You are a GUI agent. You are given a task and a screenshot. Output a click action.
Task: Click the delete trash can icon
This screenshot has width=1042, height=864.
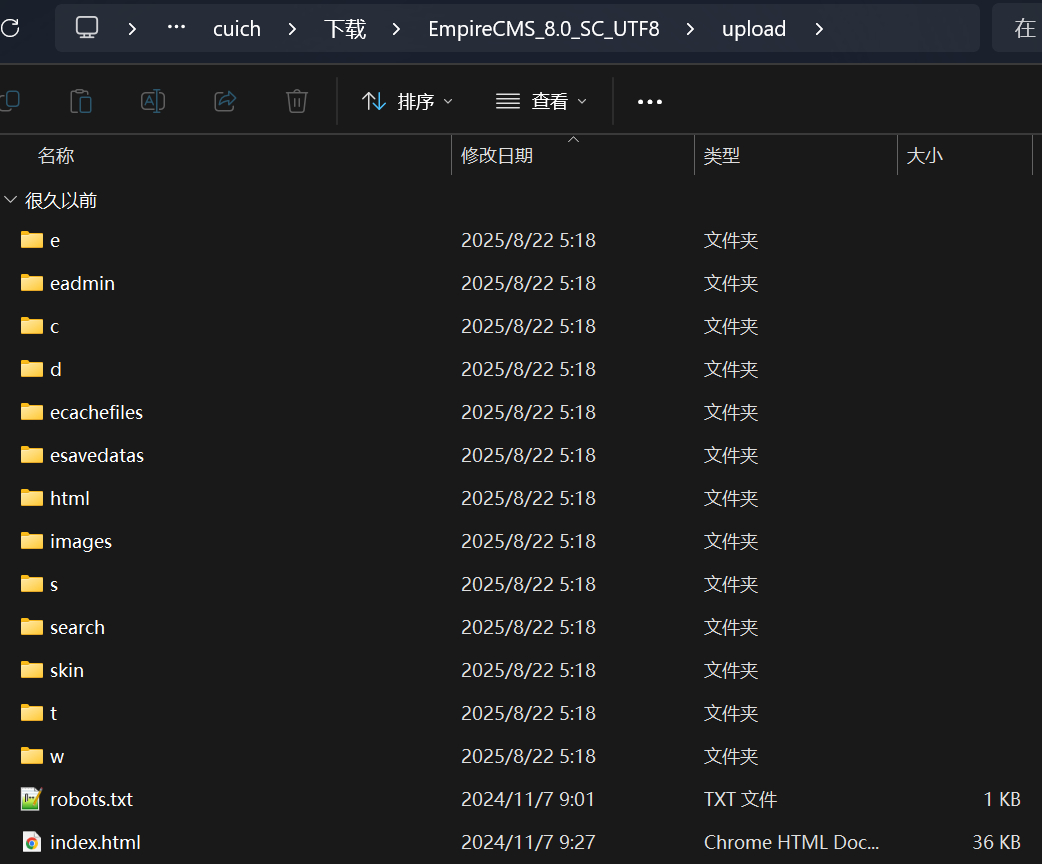click(296, 101)
